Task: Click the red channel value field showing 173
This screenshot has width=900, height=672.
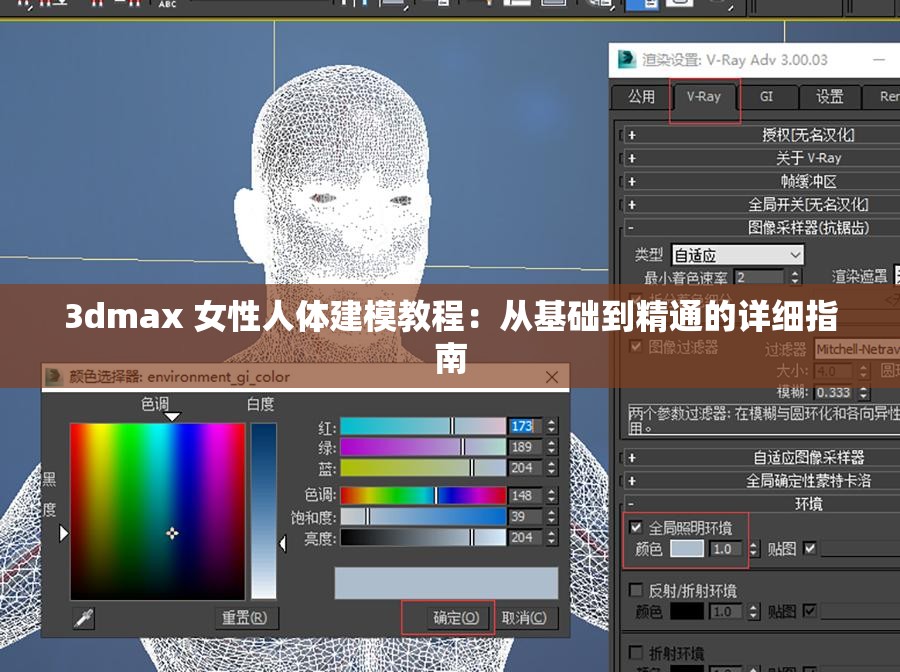Action: 523,425
